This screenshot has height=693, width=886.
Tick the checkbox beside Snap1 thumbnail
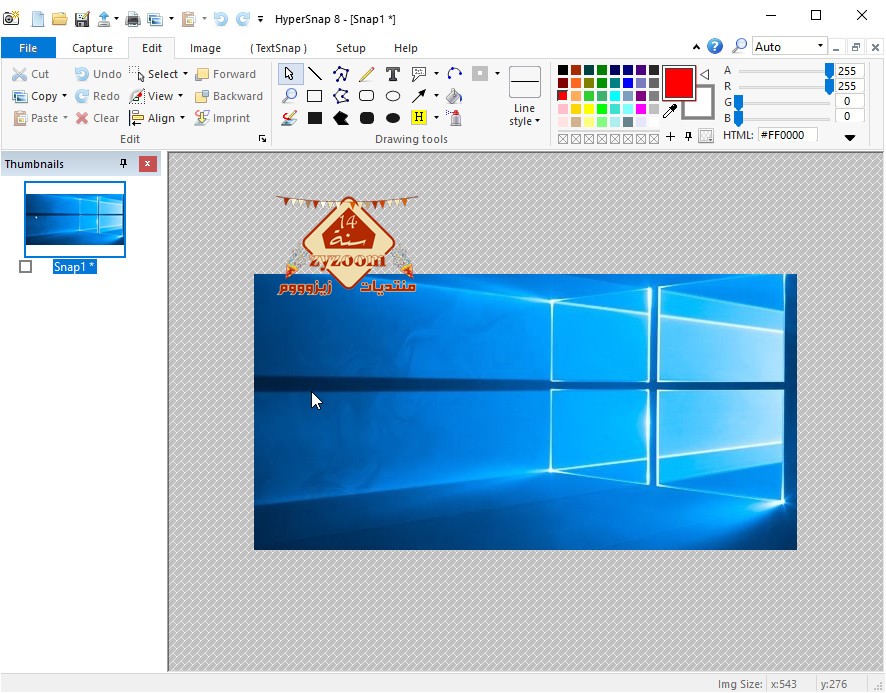click(x=25, y=266)
